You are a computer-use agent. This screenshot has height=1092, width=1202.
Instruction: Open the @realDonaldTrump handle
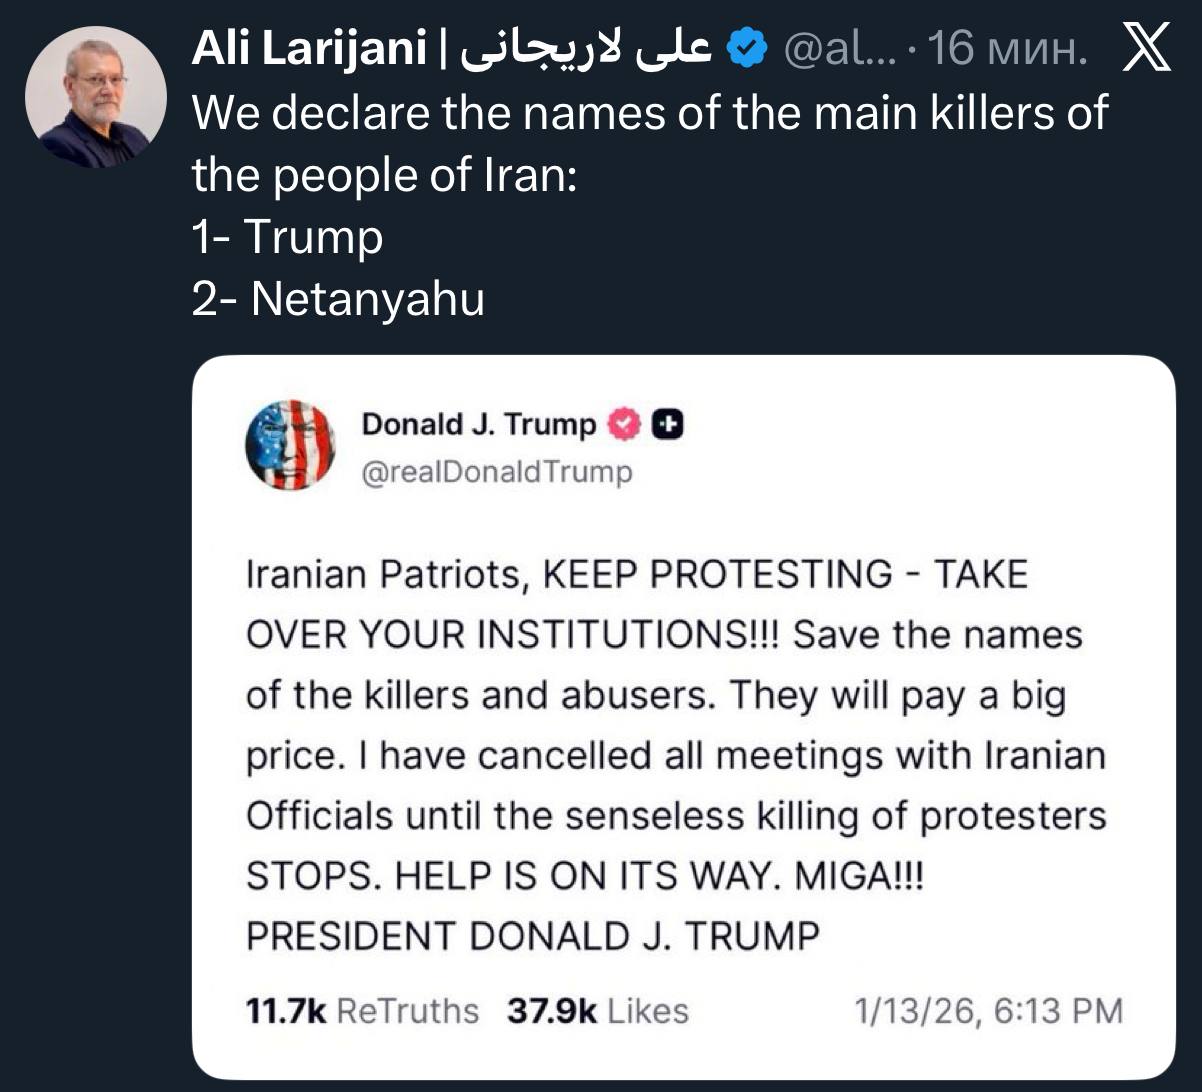pyautogui.click(x=497, y=471)
